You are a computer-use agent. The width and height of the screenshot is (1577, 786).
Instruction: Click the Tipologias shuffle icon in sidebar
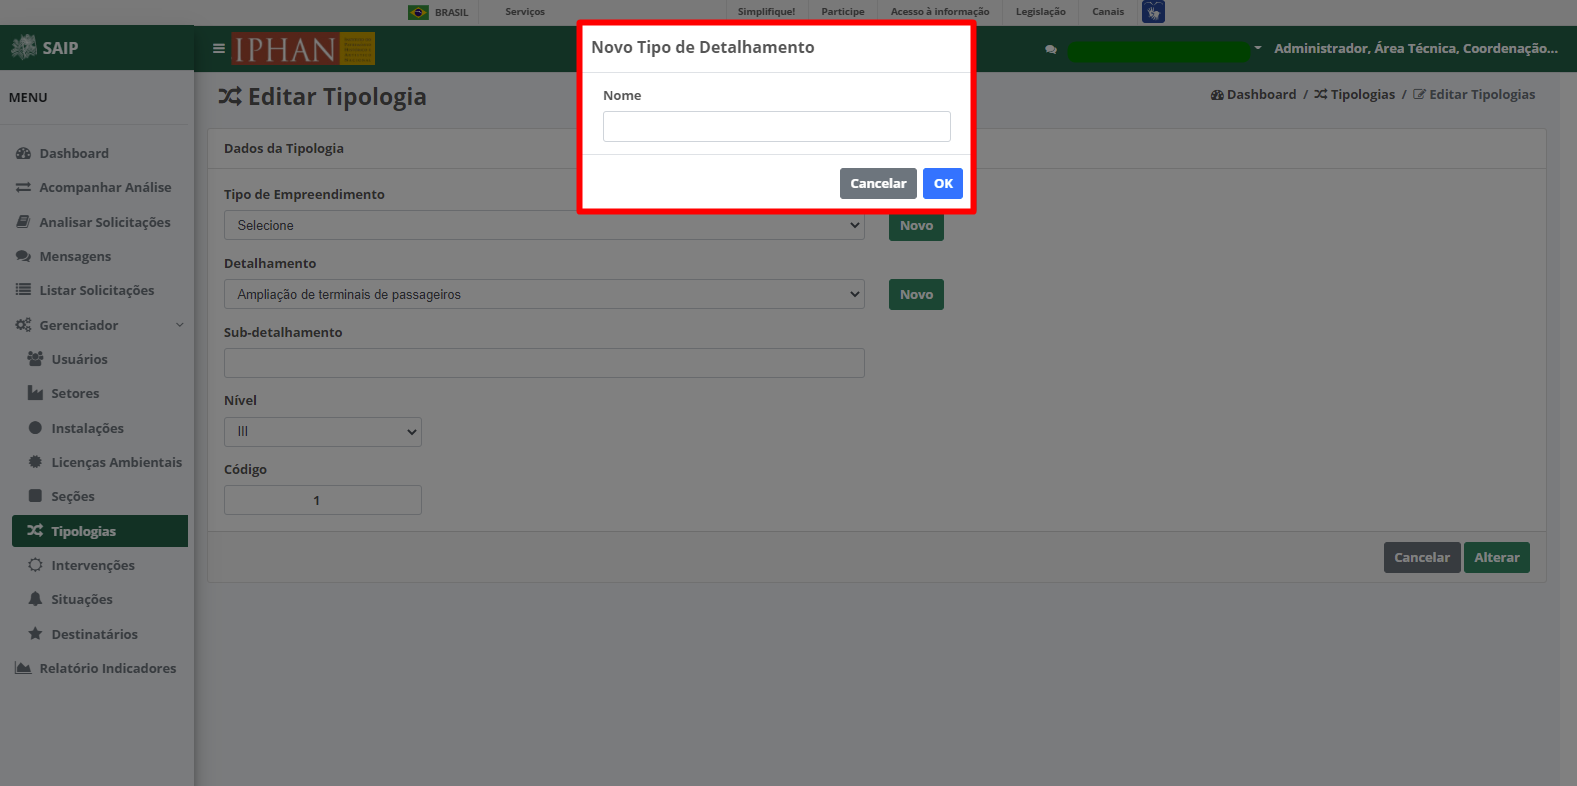[35, 531]
